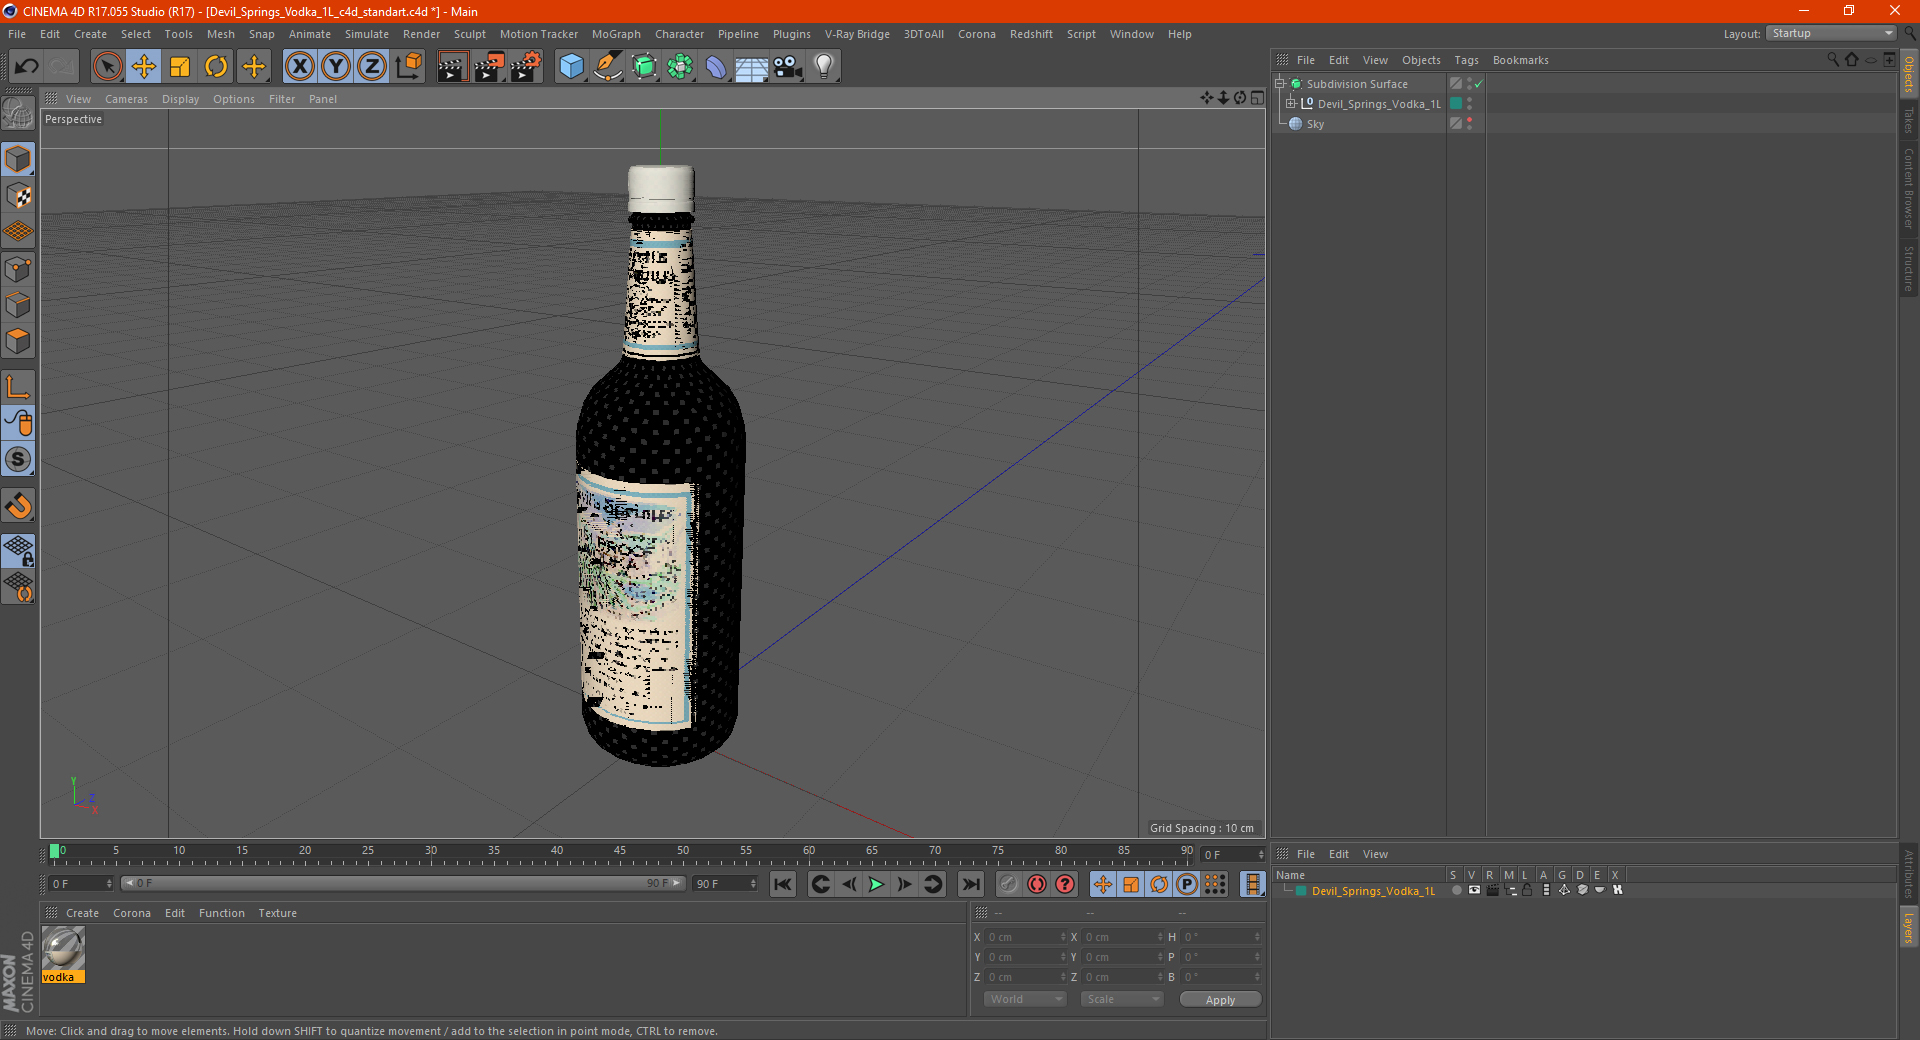The width and height of the screenshot is (1920, 1040).
Task: Activate the Rotate tool
Action: click(216, 67)
